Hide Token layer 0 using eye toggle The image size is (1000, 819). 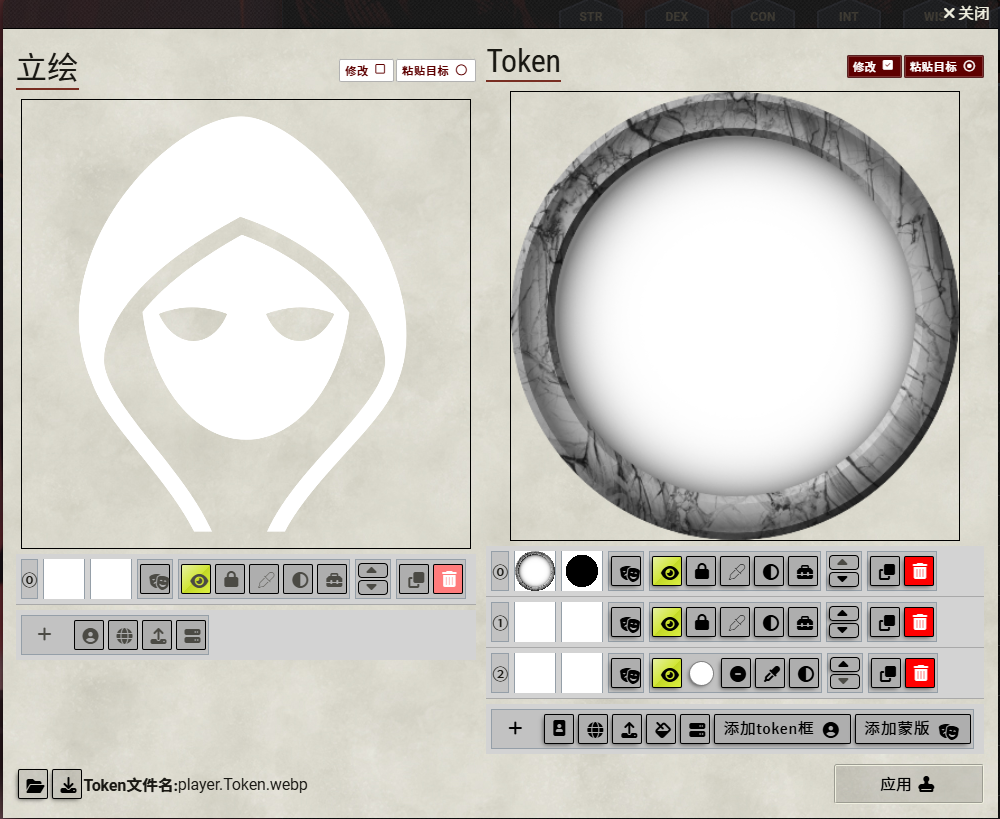pos(668,572)
